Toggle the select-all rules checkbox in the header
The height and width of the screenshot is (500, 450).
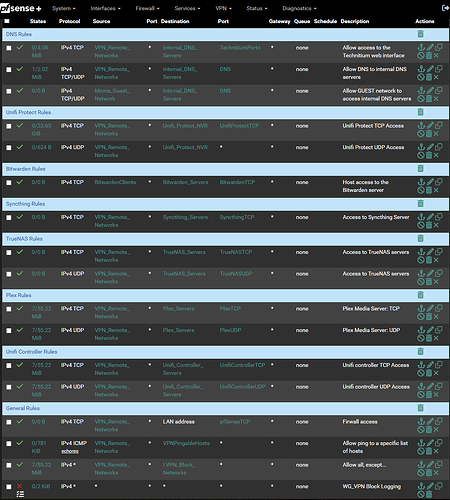[7, 21]
